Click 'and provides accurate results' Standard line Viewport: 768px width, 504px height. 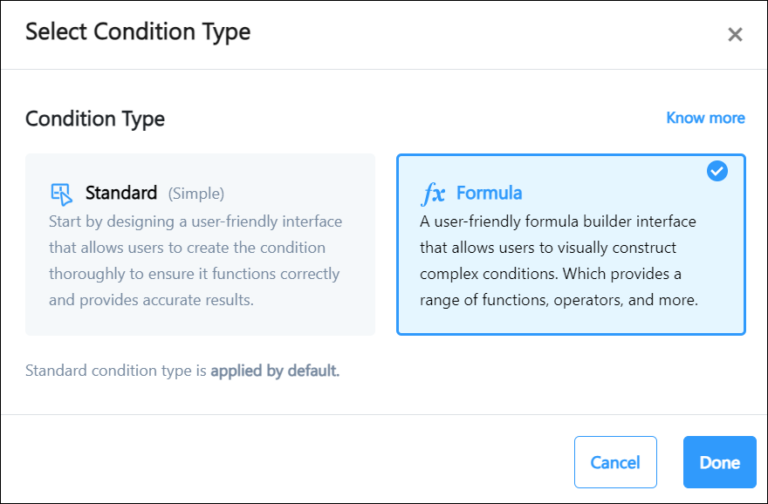(151, 299)
